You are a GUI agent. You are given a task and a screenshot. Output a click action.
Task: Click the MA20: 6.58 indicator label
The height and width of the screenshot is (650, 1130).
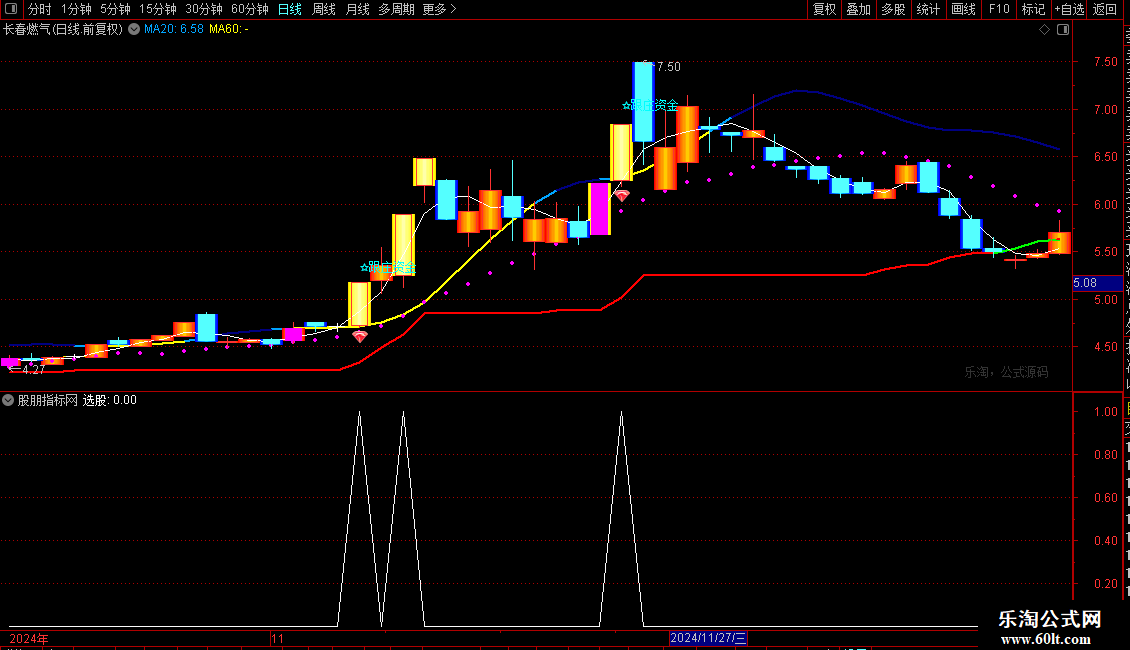click(x=174, y=29)
